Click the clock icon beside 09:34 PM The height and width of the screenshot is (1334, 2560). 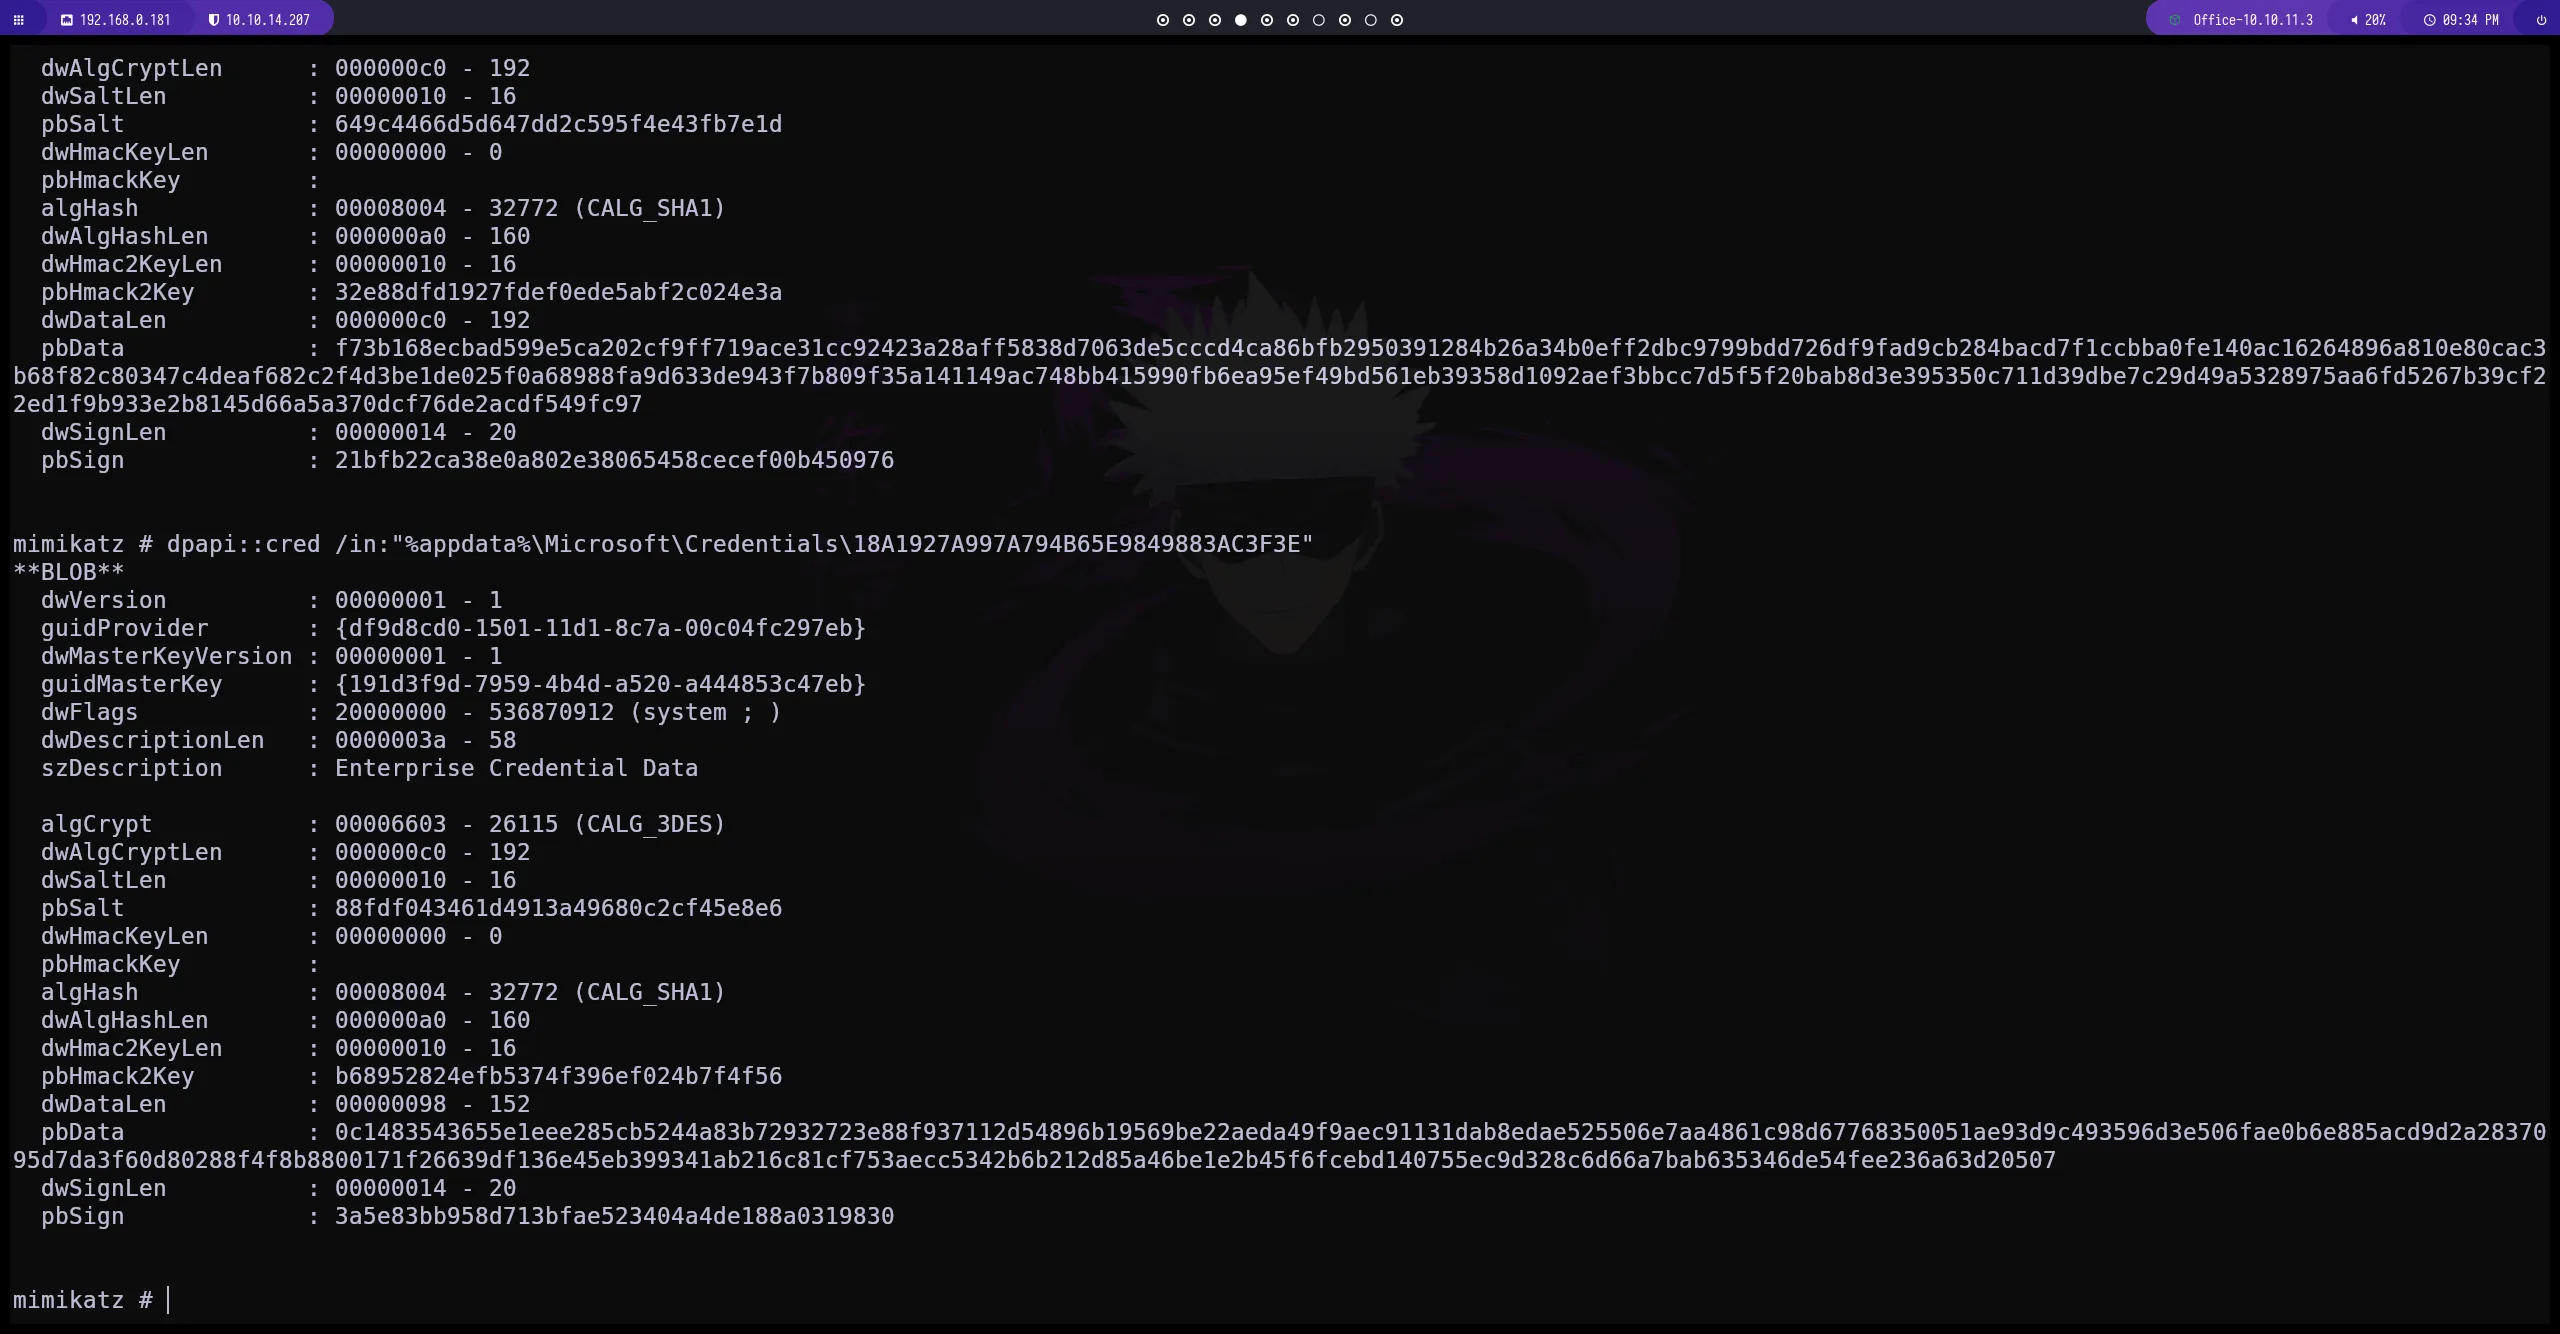(2429, 20)
